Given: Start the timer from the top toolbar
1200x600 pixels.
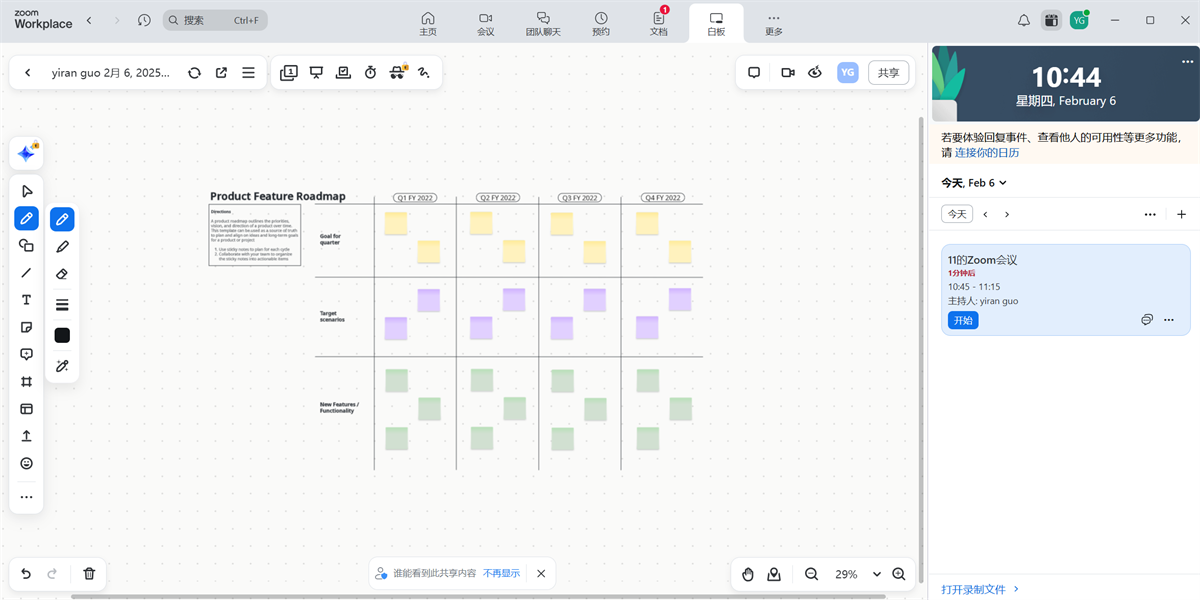Looking at the screenshot, I should tap(370, 72).
